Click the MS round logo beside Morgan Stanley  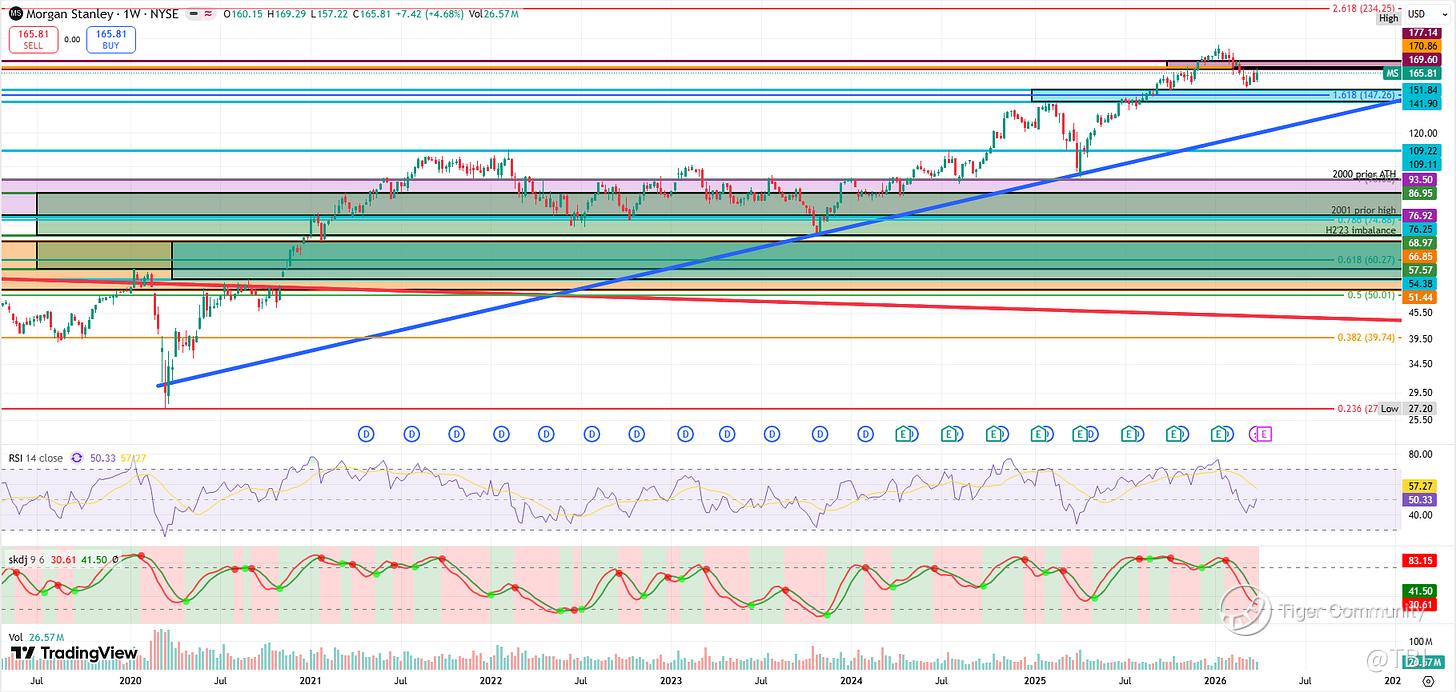pos(15,13)
